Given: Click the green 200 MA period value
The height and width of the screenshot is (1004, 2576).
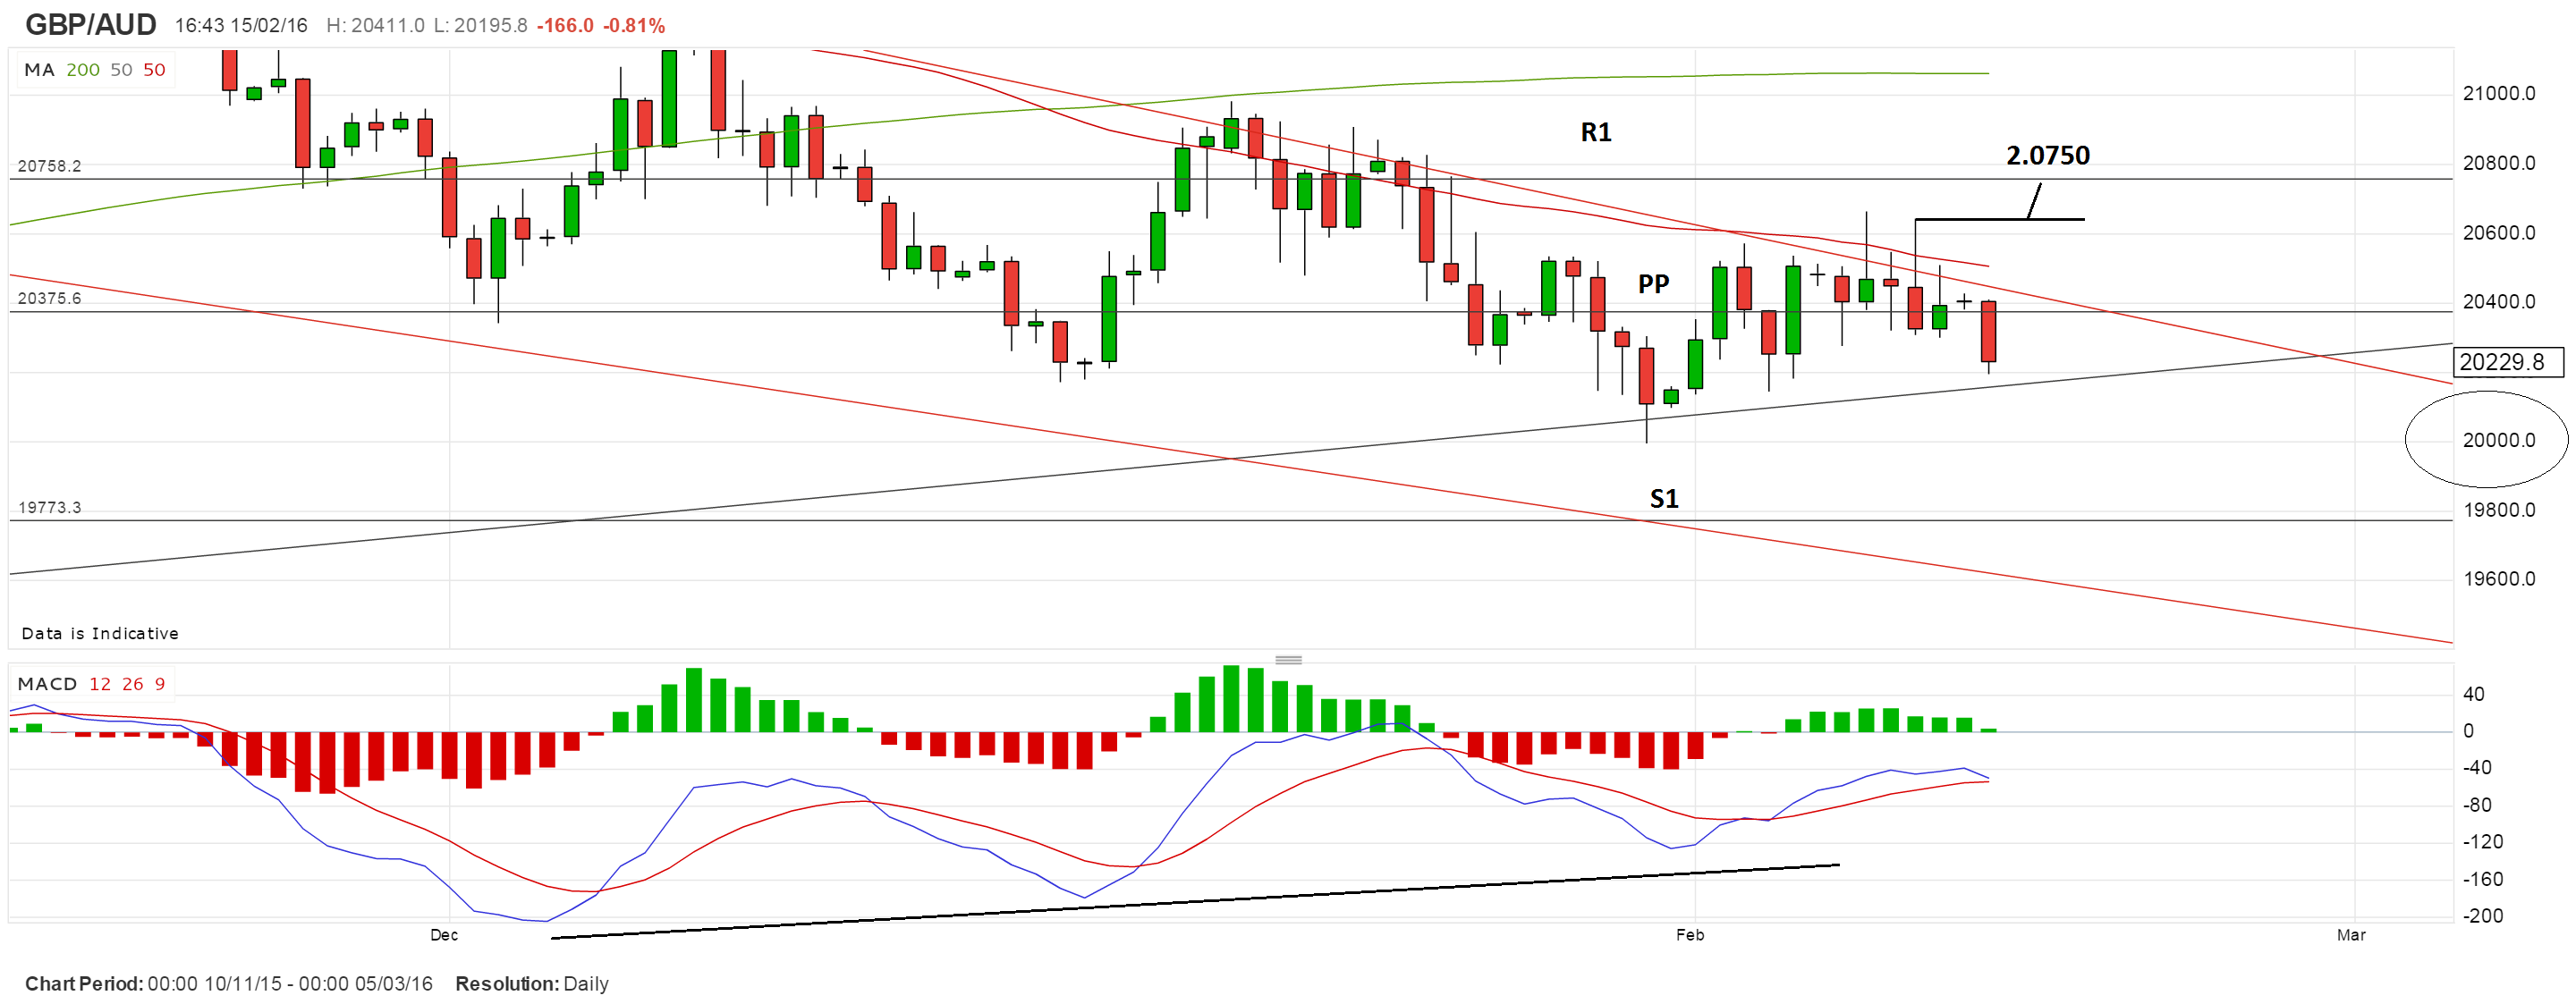Looking at the screenshot, I should coord(83,70).
